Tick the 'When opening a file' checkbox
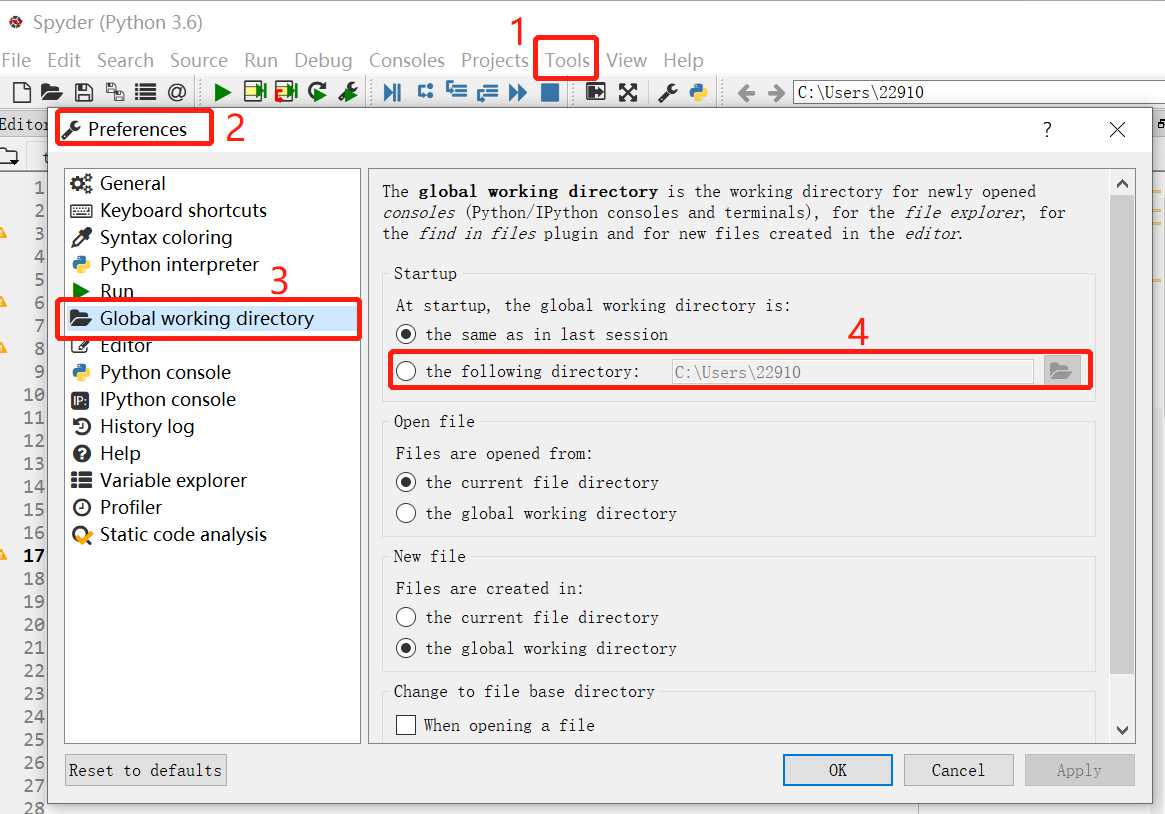1165x814 pixels. 406,725
